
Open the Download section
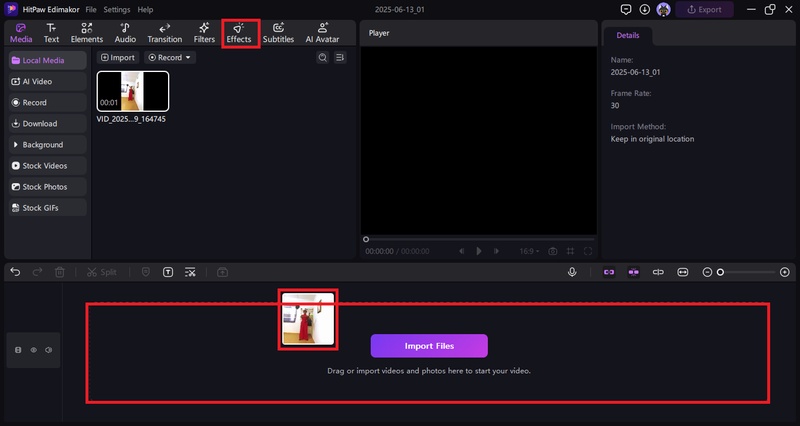pyautogui.click(x=47, y=123)
